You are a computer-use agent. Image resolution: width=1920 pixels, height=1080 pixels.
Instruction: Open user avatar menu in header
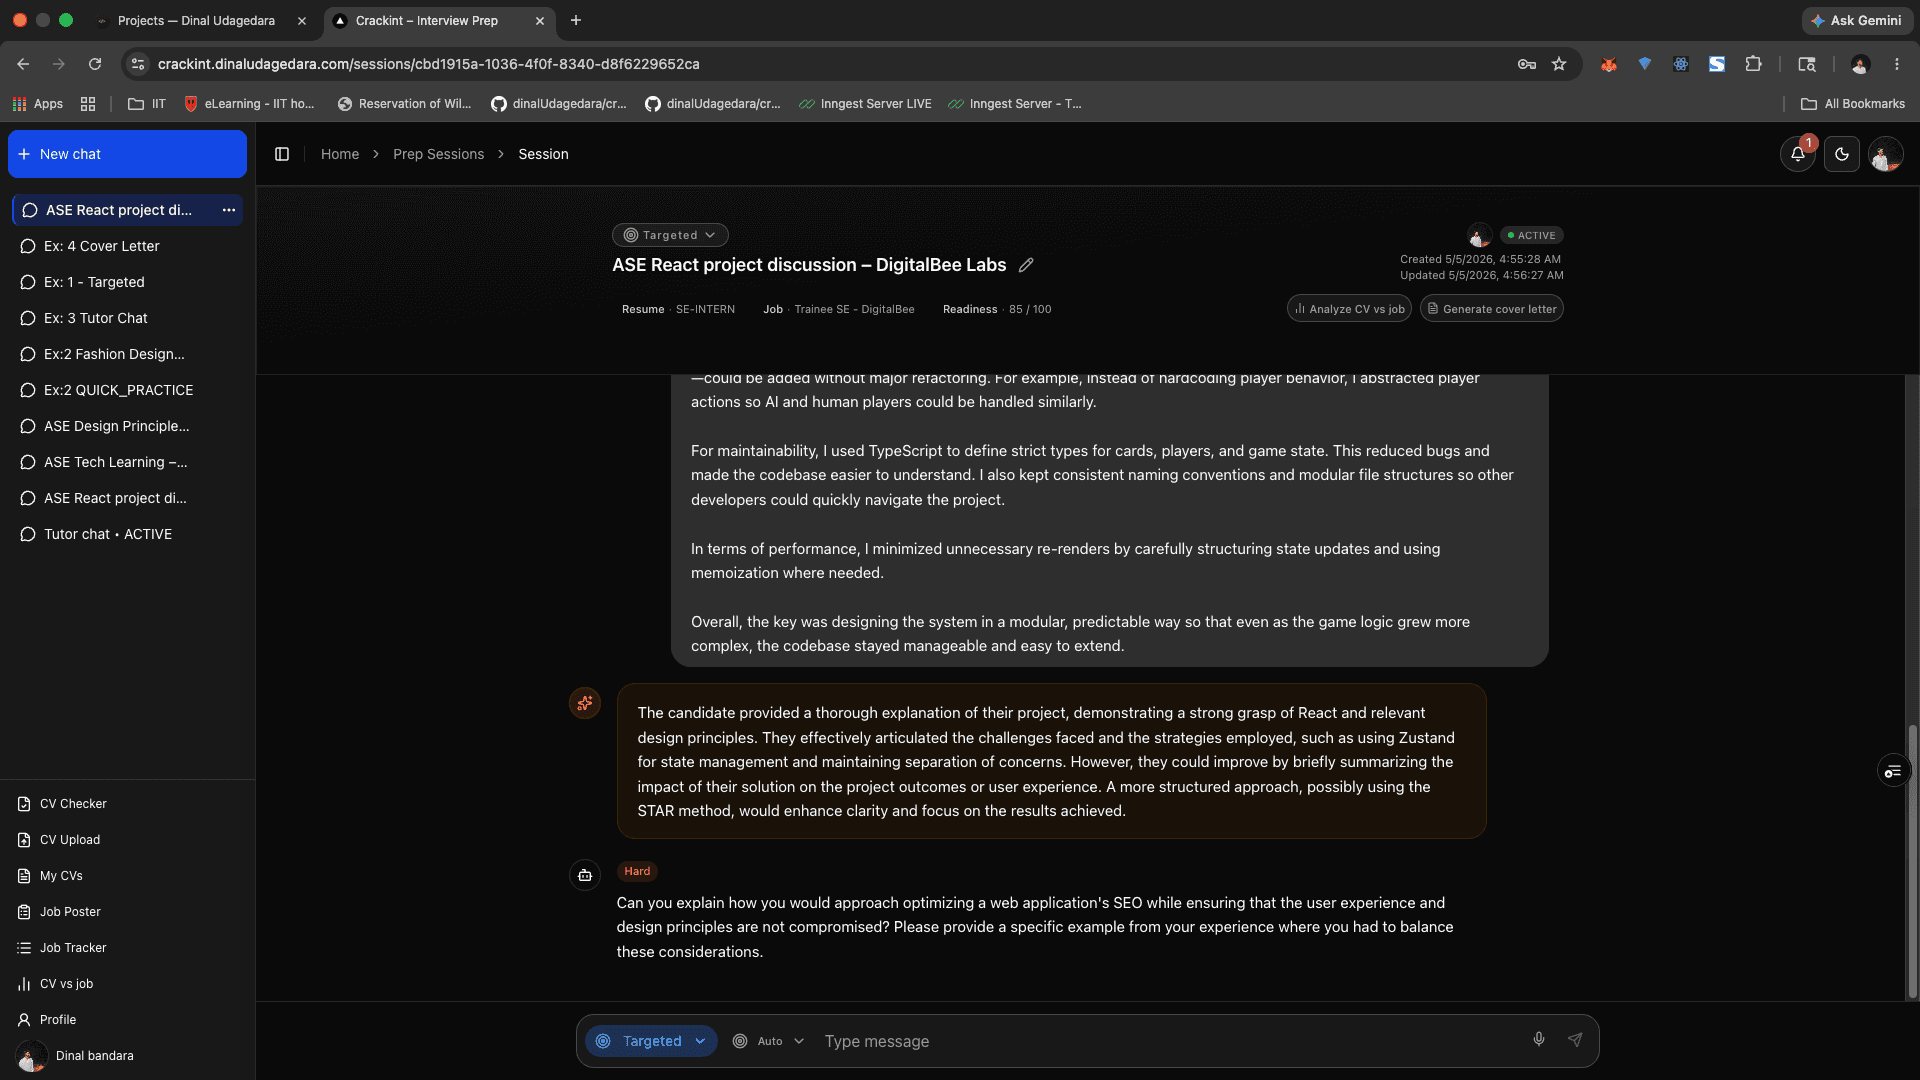[1886, 154]
